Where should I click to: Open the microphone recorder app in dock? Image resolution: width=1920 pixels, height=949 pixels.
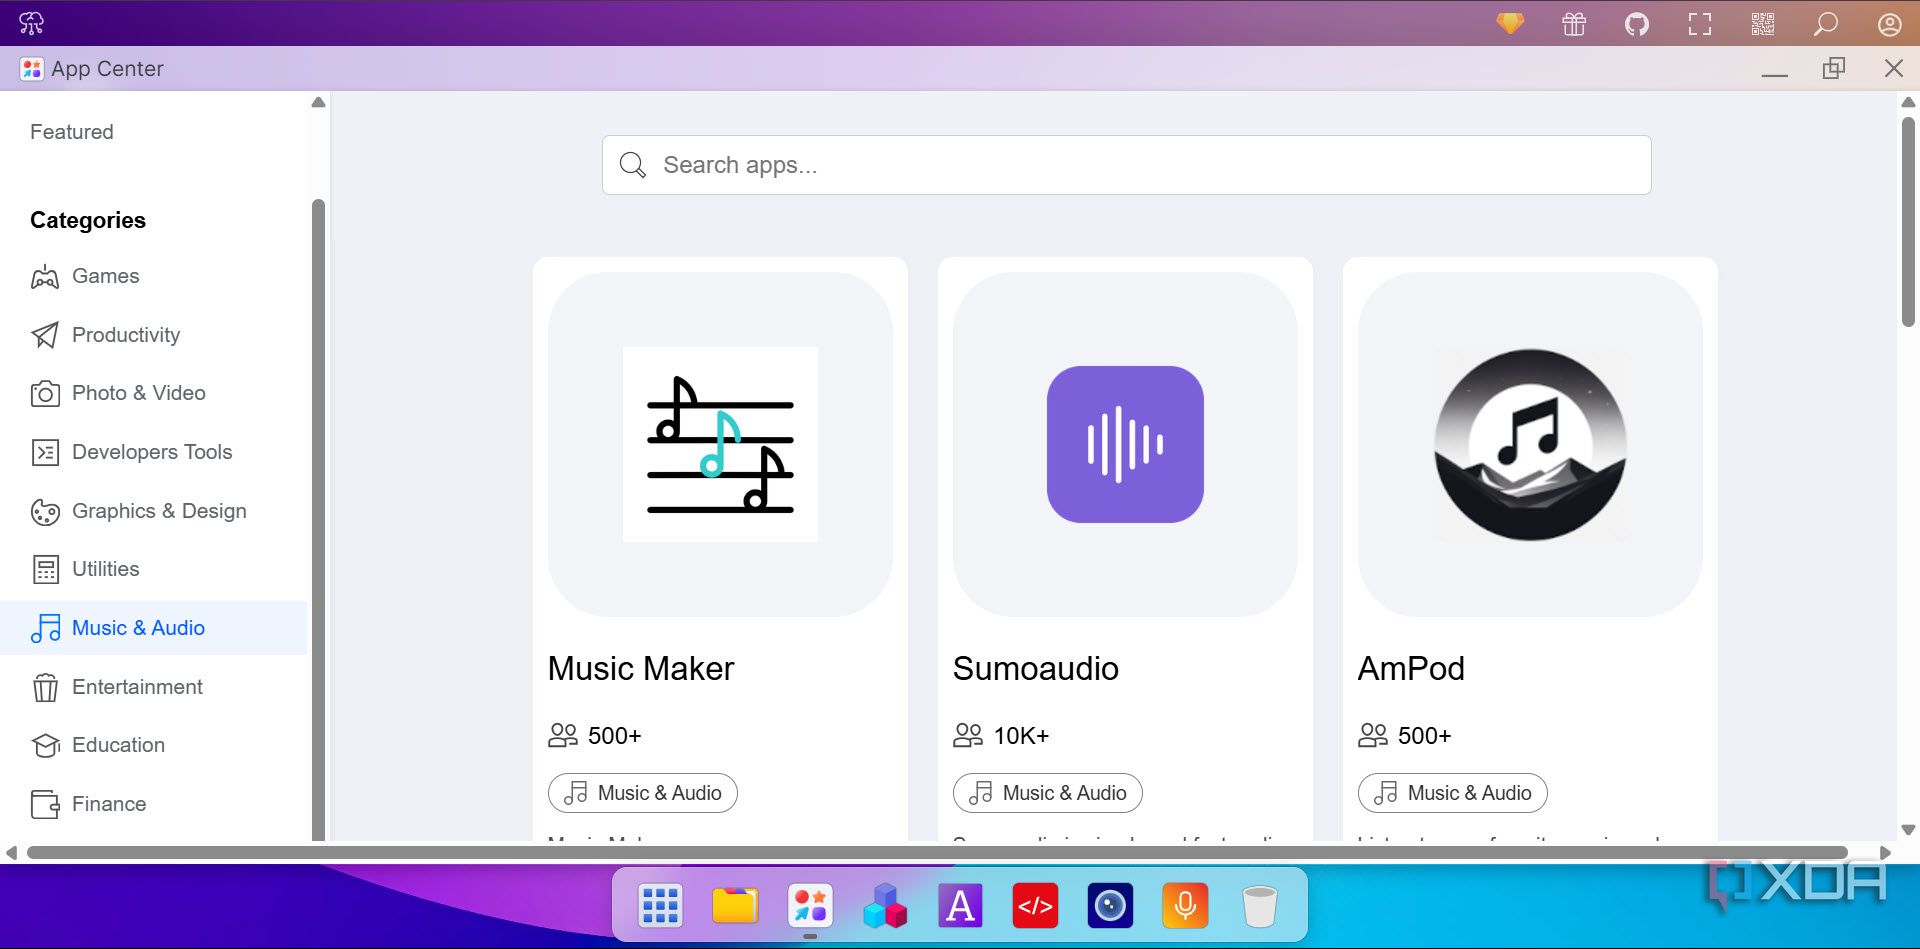click(x=1185, y=906)
